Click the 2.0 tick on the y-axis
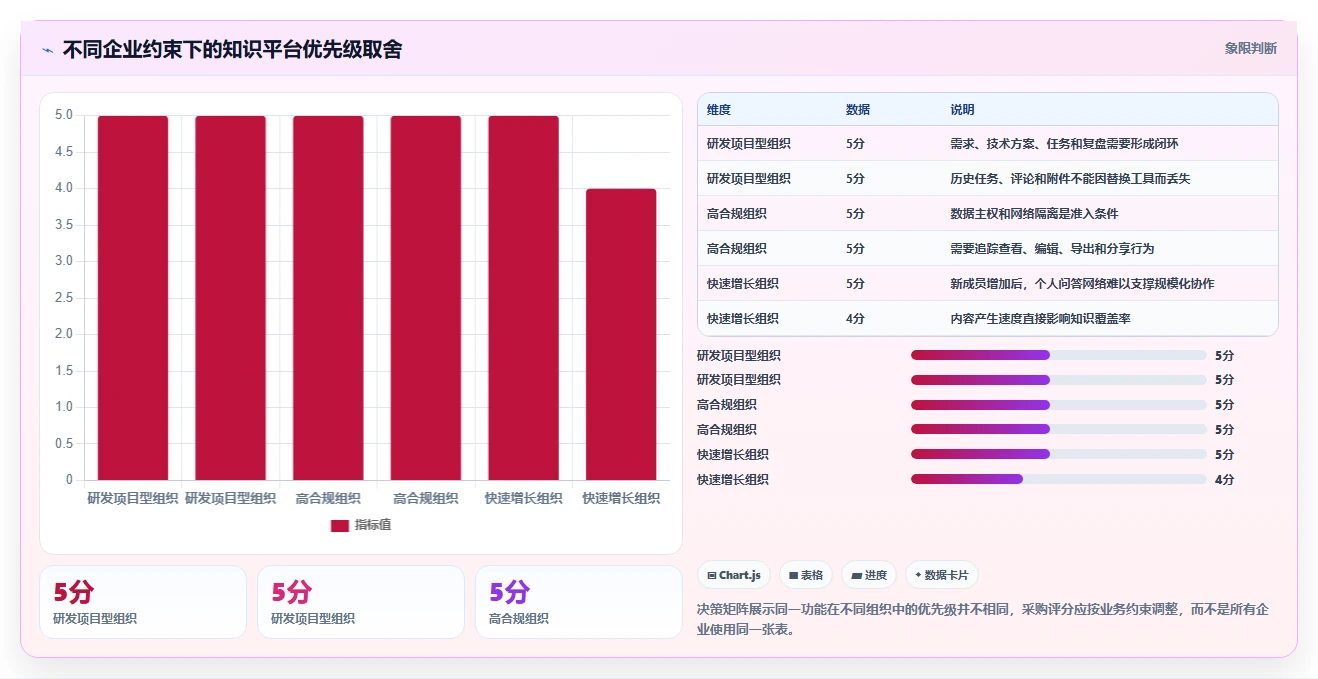This screenshot has height=679, width=1318. pyautogui.click(x=63, y=334)
